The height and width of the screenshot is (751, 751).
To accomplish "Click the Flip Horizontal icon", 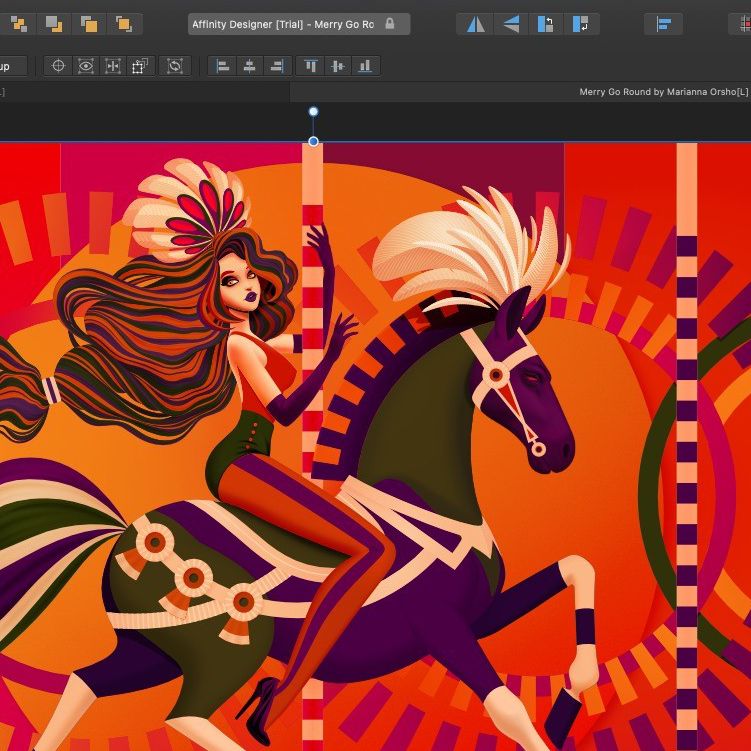I will (x=476, y=23).
